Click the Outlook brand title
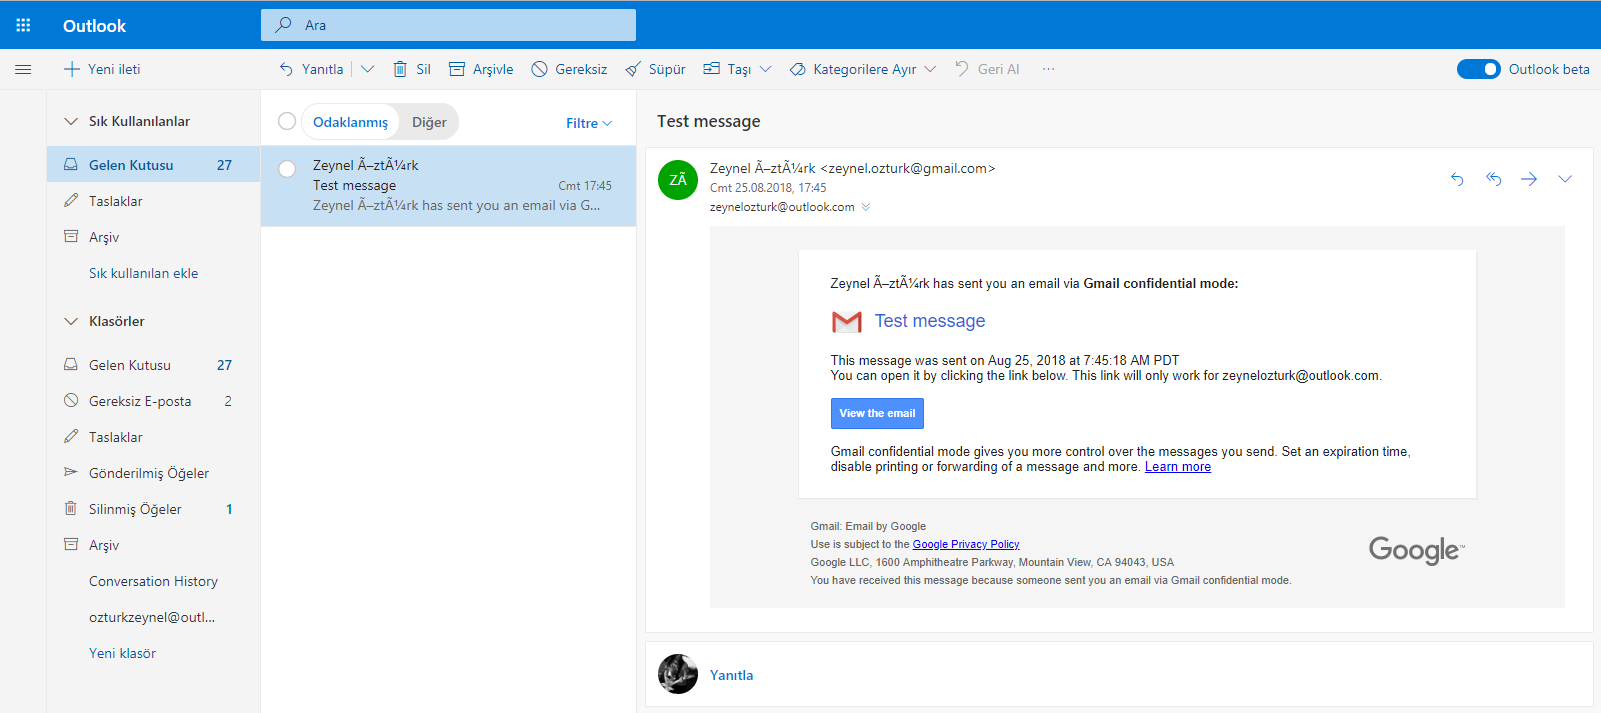 pyautogui.click(x=94, y=26)
